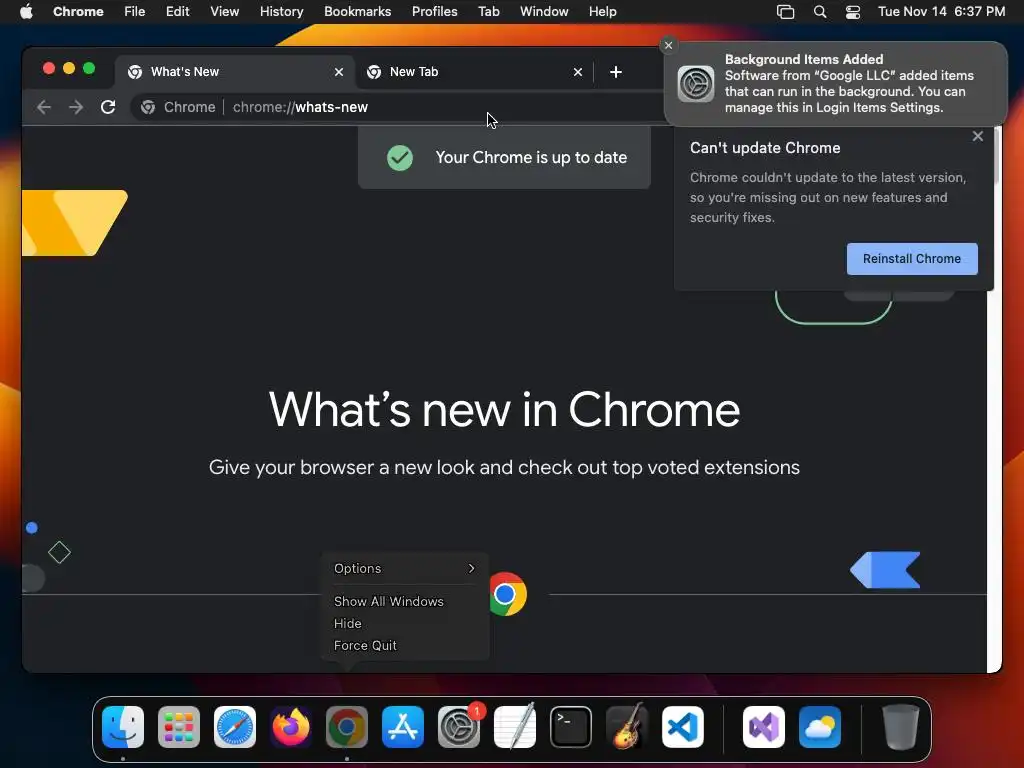
Task: Open the Profiles menu
Action: pos(435,12)
